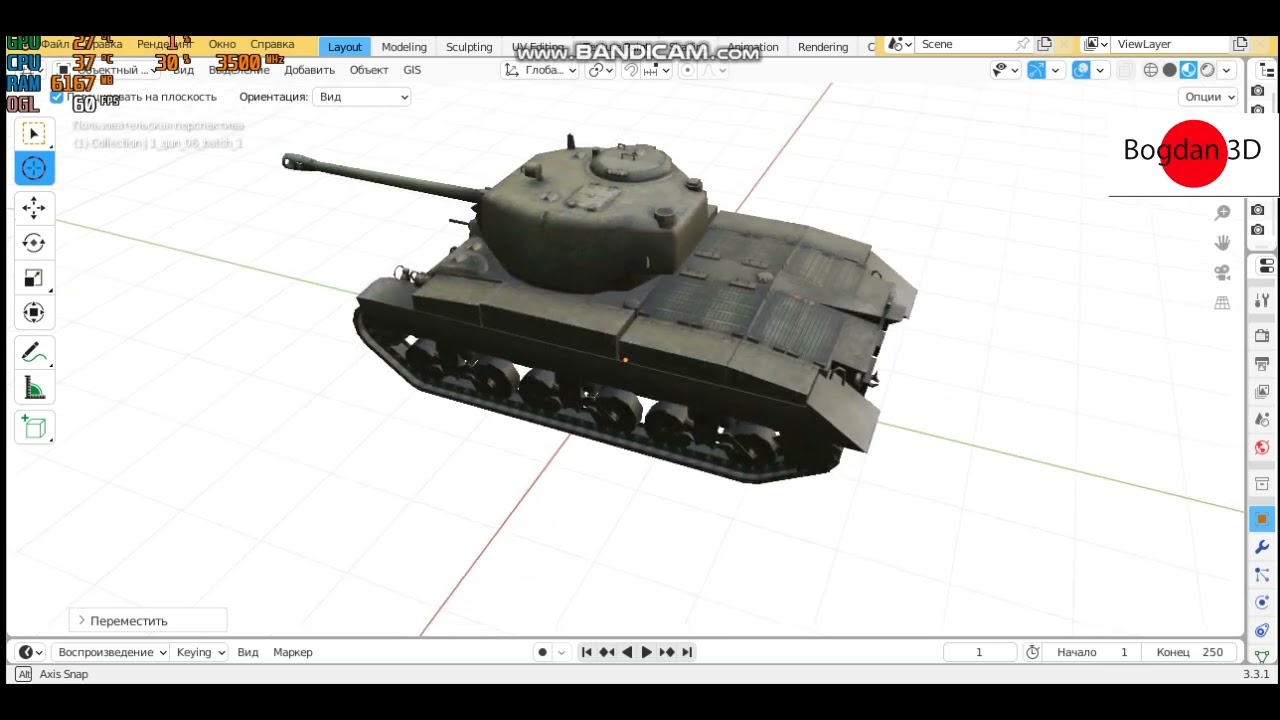The height and width of the screenshot is (720, 1280).
Task: Open the pivot point dropdown
Action: pos(600,70)
